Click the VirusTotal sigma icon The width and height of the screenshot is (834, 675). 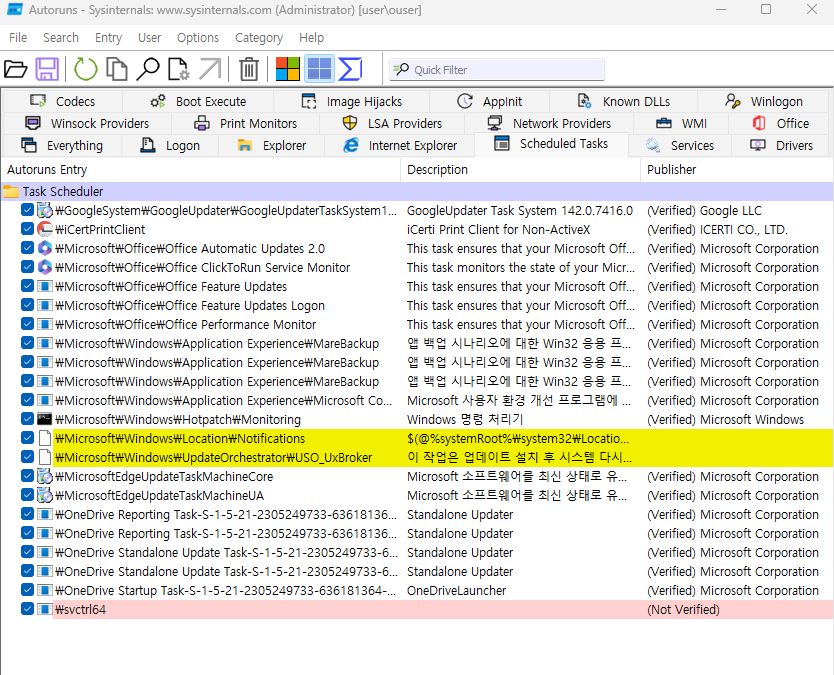coord(351,69)
